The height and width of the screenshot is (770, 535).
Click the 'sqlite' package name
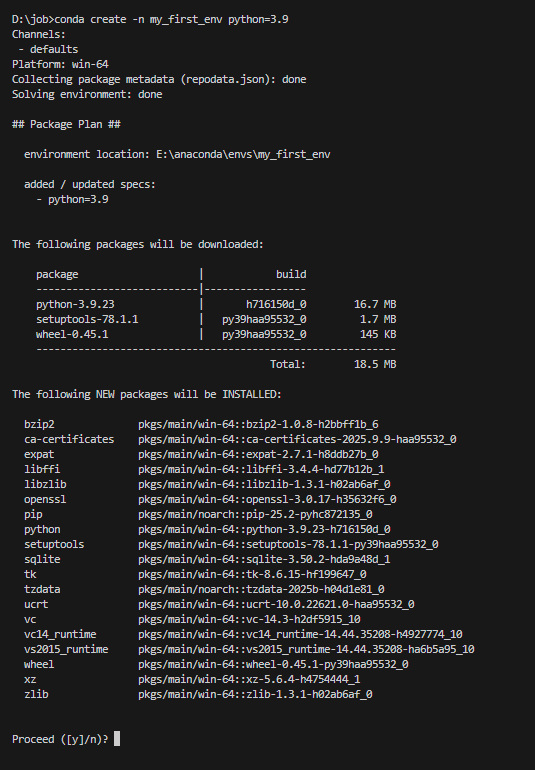[42, 559]
